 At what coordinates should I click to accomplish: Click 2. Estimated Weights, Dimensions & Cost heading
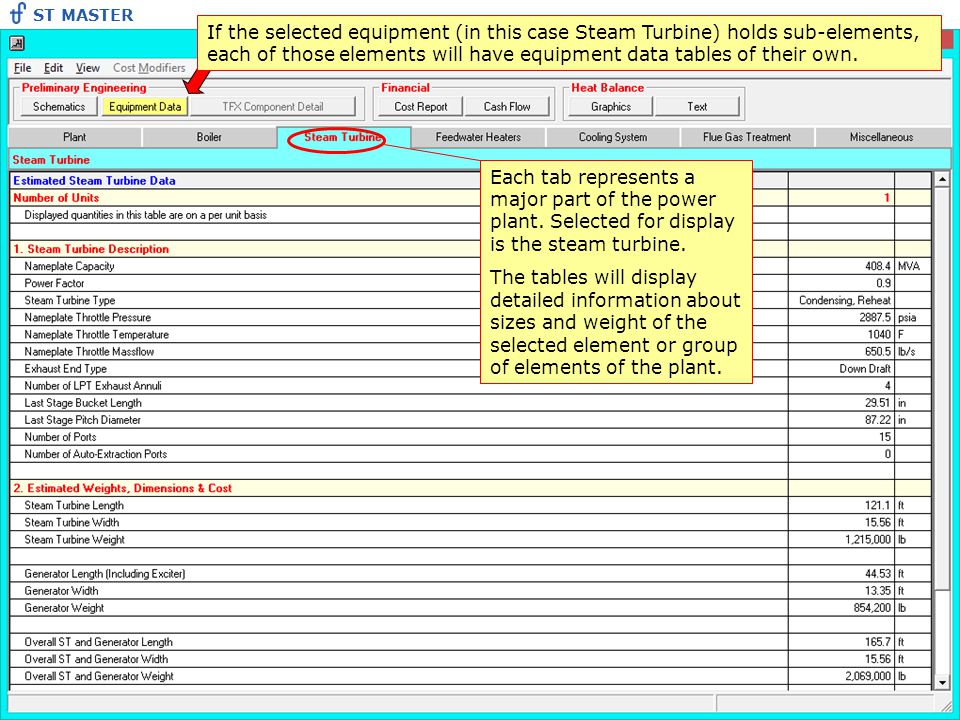click(x=122, y=489)
